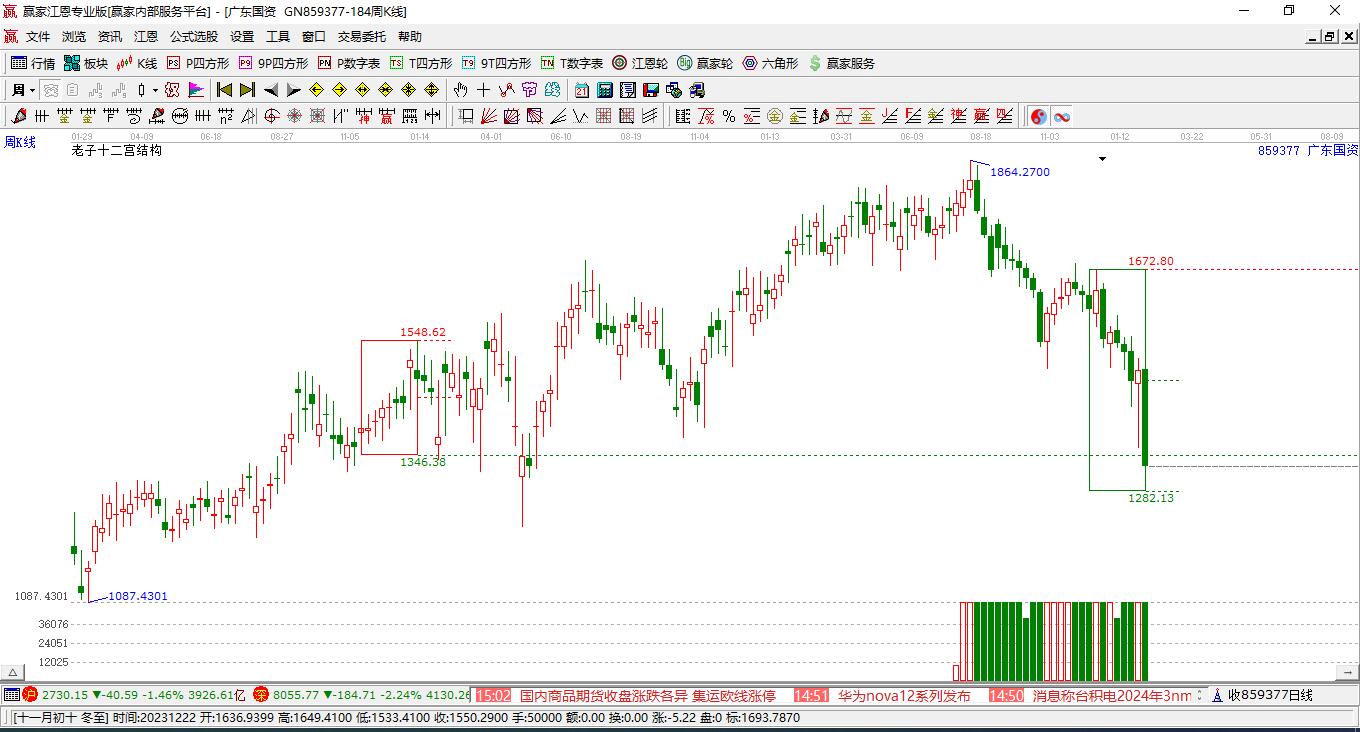Step chart back with black left arrow
Image resolution: width=1360 pixels, height=732 pixels.
point(270,90)
